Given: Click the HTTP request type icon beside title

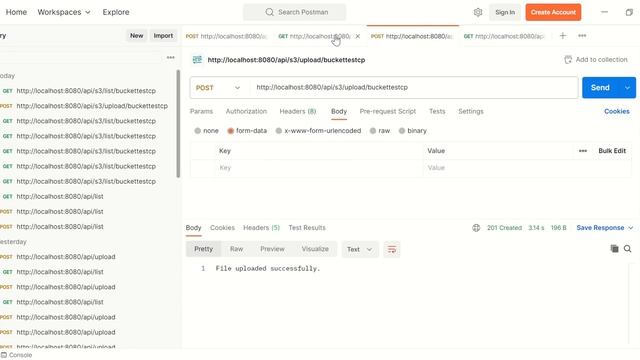Looking at the screenshot, I should 197,60.
